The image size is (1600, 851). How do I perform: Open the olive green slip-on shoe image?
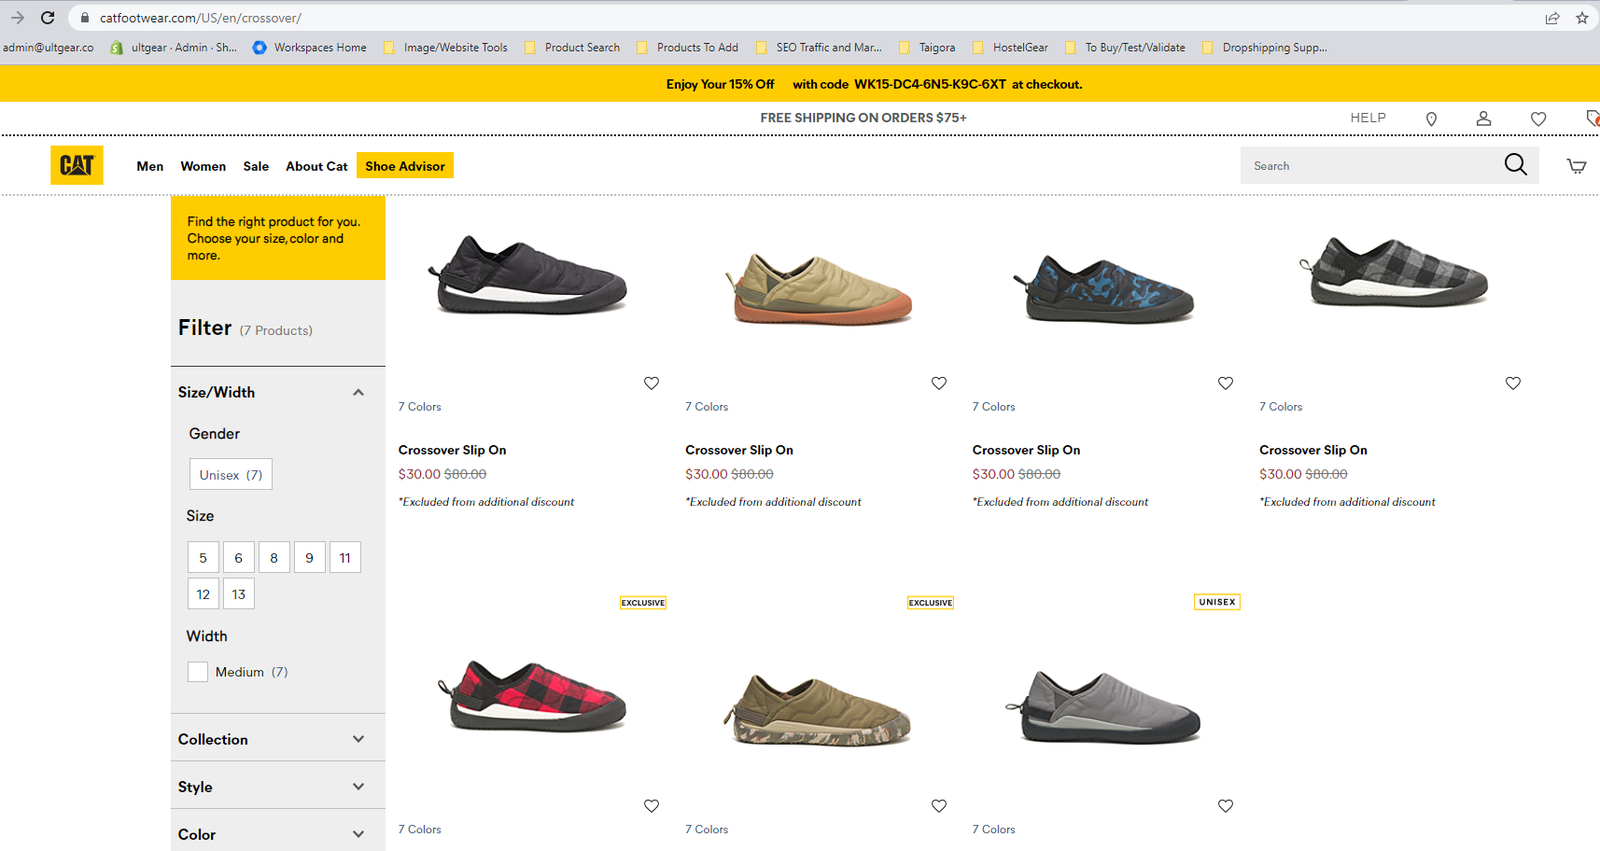click(x=818, y=710)
